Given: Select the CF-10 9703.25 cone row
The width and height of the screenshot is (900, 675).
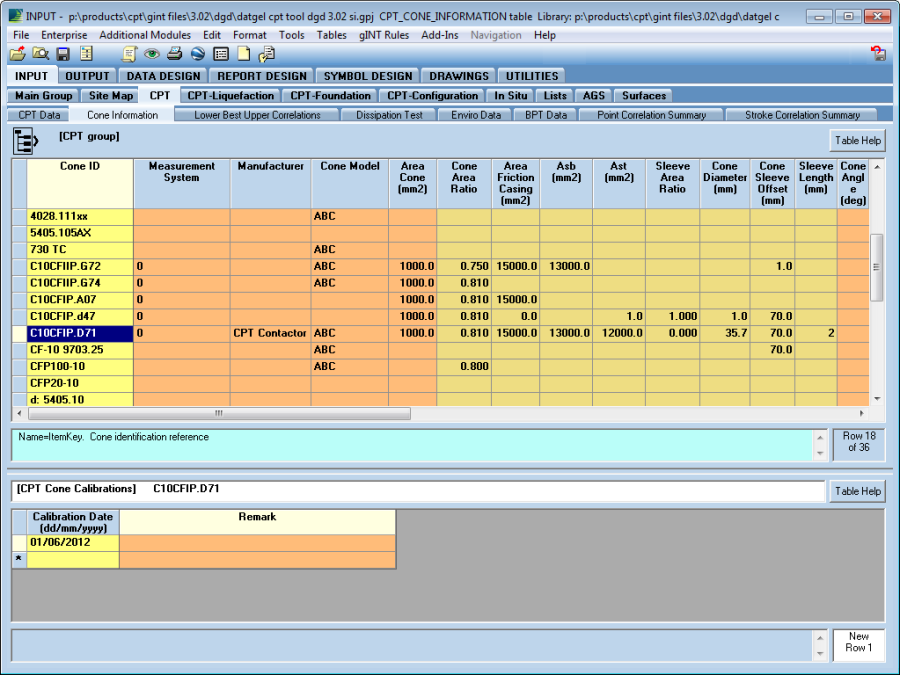Looking at the screenshot, I should [79, 350].
